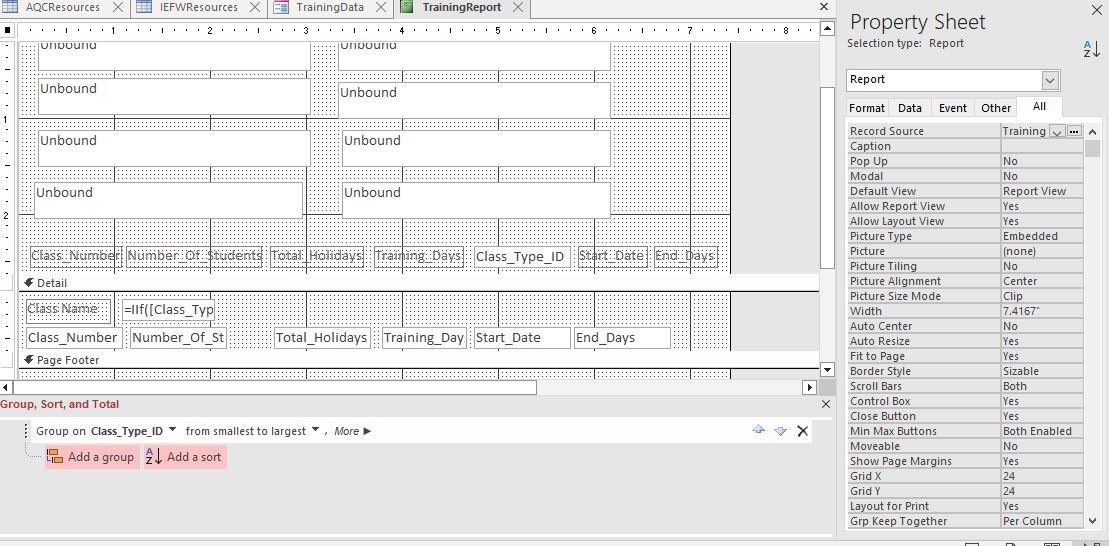Switch to the IEFWResources tab

click(199, 7)
